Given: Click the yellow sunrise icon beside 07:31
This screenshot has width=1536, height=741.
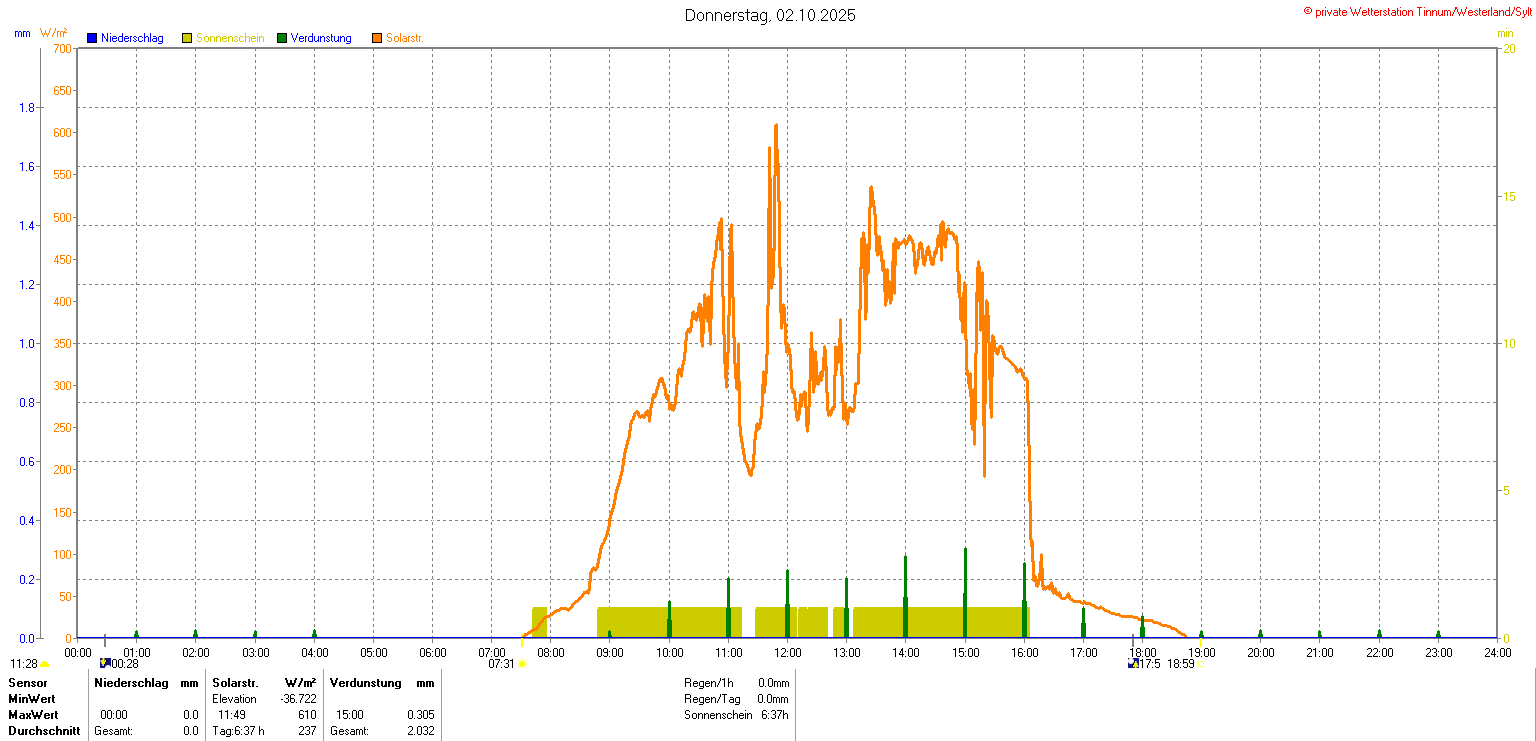Looking at the screenshot, I should point(522,664).
